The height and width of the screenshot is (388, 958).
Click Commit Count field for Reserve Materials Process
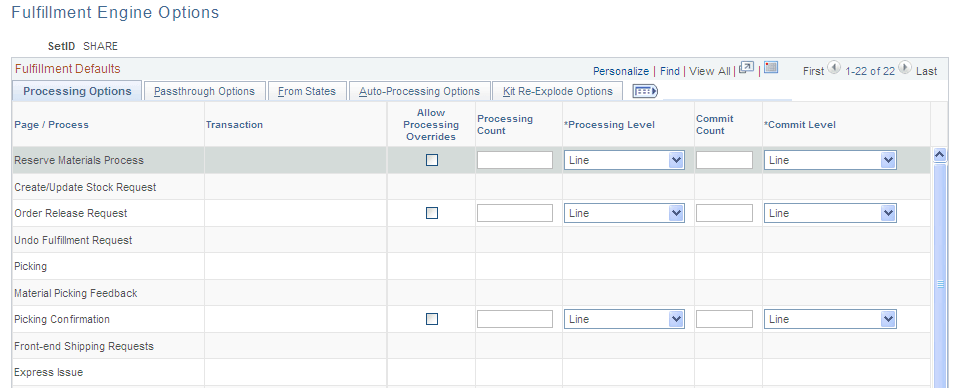[725, 160]
